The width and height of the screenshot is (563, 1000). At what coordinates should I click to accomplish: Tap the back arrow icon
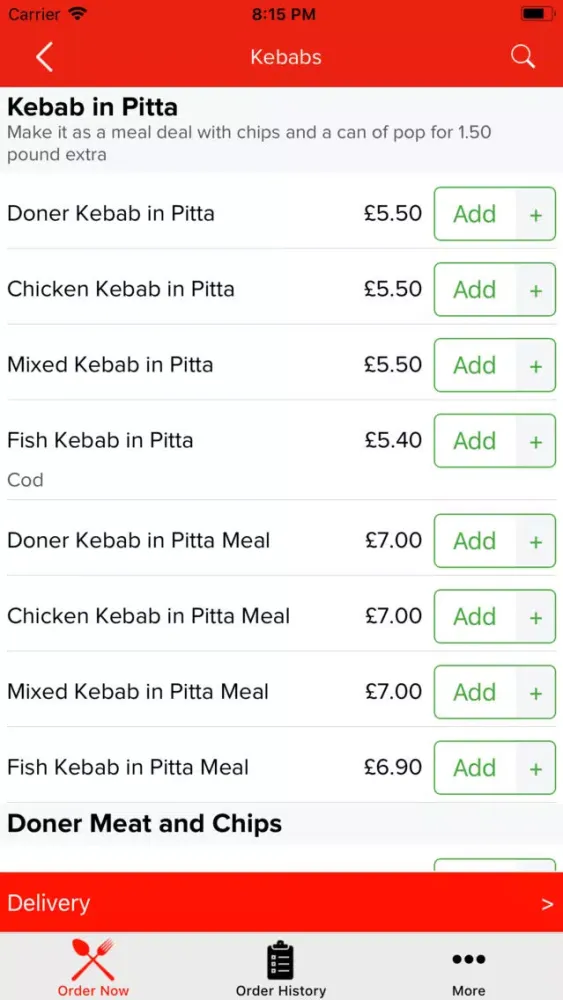tap(44, 57)
